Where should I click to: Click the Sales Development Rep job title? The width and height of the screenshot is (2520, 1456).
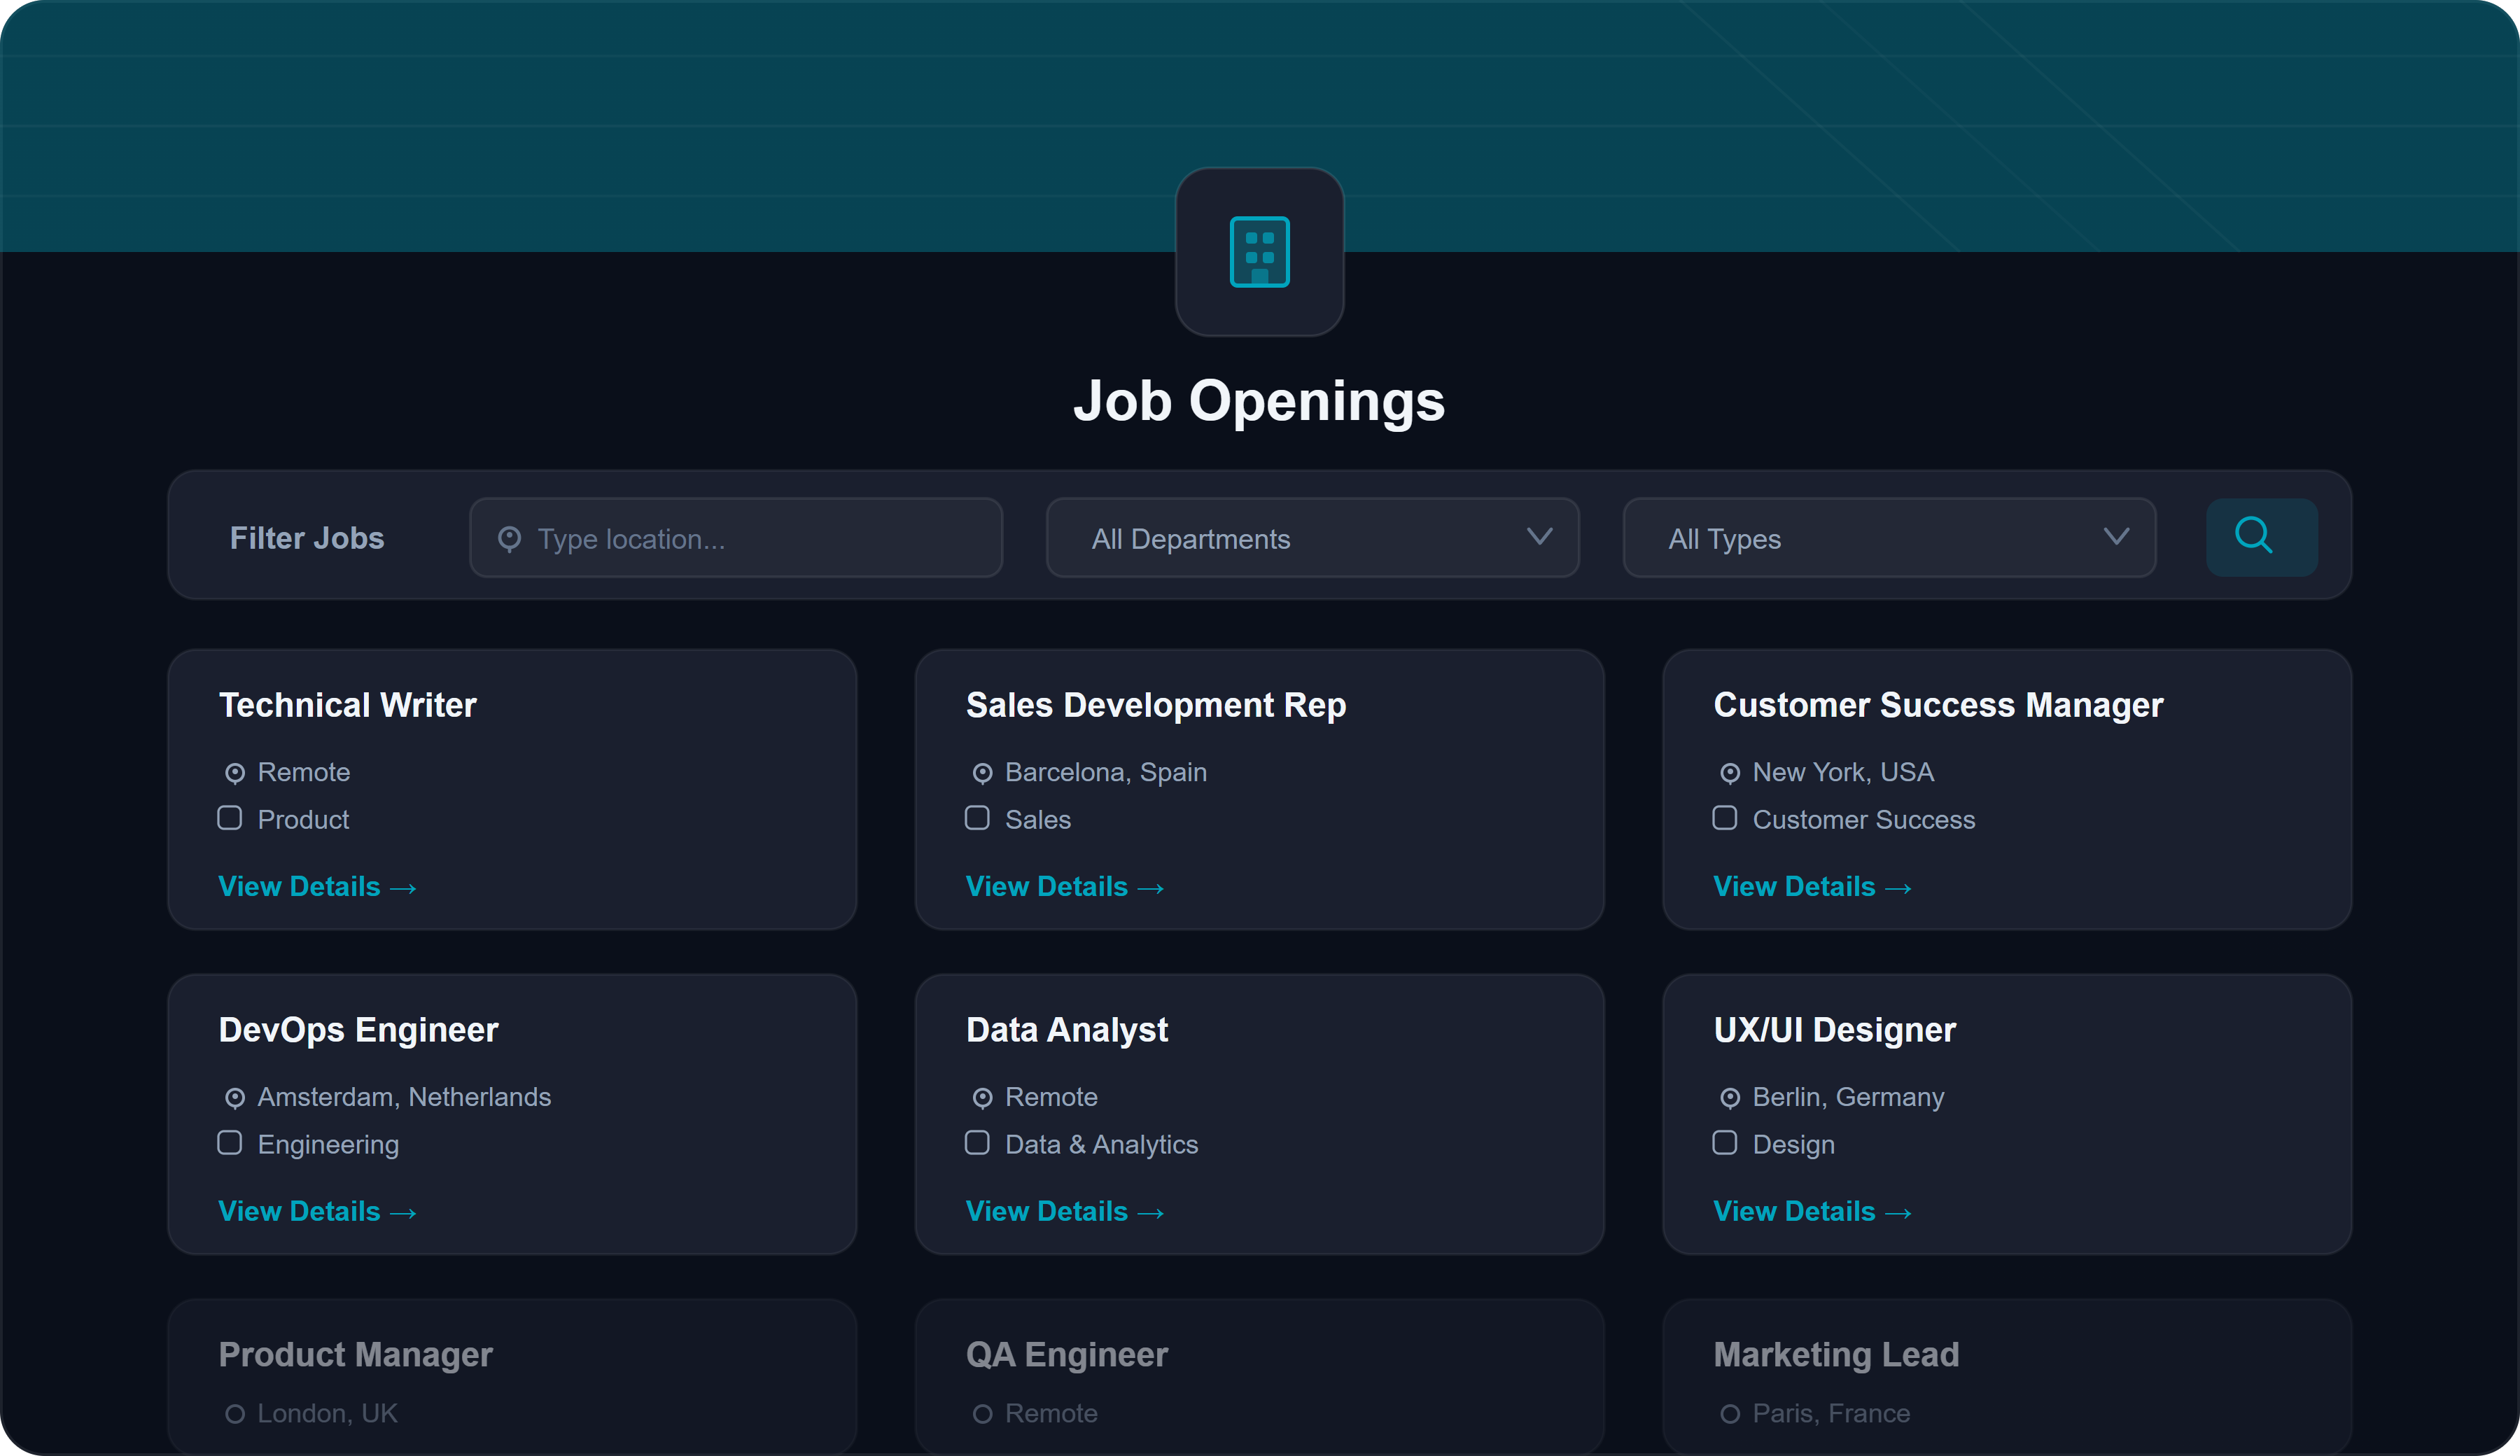(x=1156, y=705)
